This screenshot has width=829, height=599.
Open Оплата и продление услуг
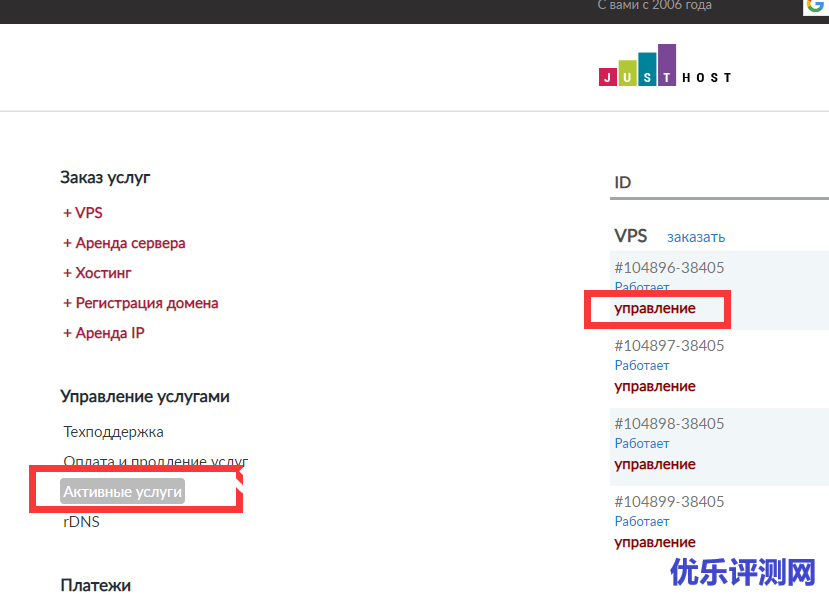click(155, 462)
